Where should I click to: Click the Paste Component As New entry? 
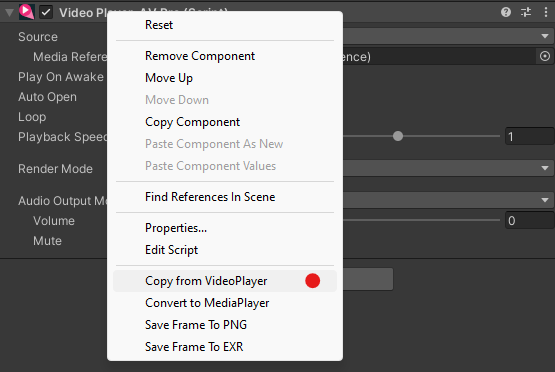(225, 144)
